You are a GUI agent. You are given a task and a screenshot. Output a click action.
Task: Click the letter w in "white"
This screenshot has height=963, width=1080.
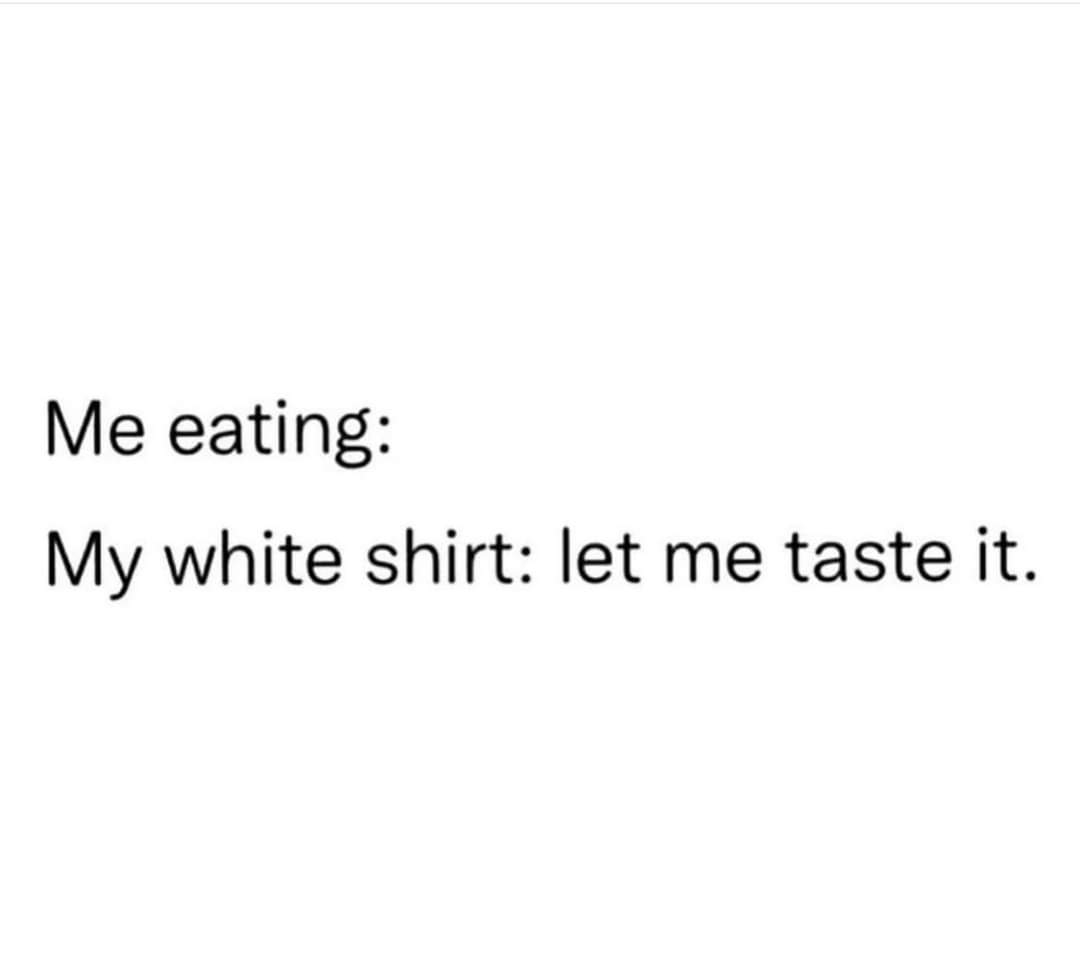(x=190, y=566)
